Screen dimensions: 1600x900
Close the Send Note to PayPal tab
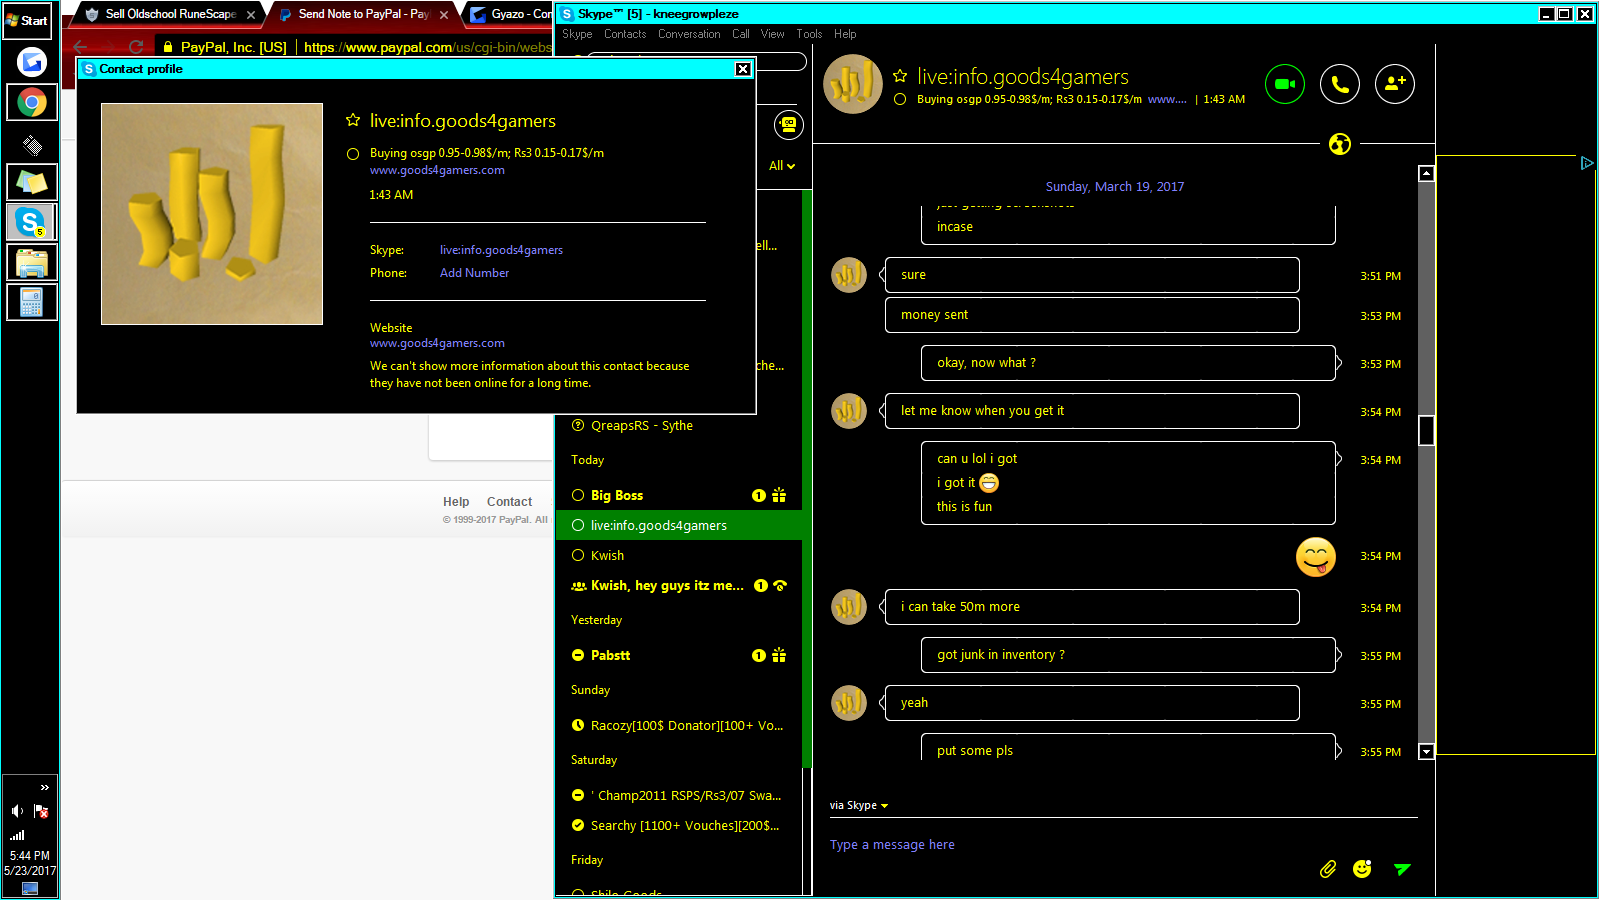click(444, 15)
